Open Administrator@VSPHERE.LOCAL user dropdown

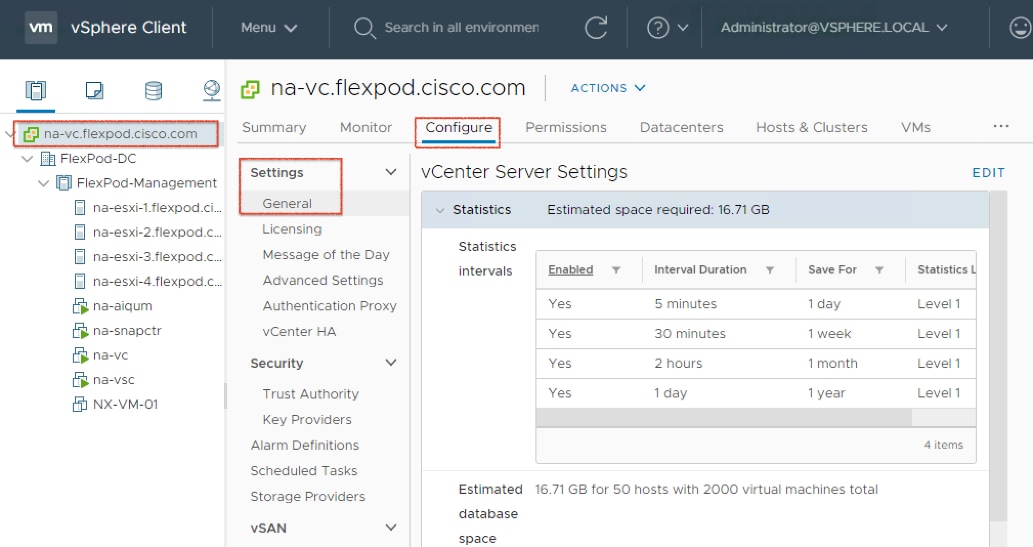(833, 28)
